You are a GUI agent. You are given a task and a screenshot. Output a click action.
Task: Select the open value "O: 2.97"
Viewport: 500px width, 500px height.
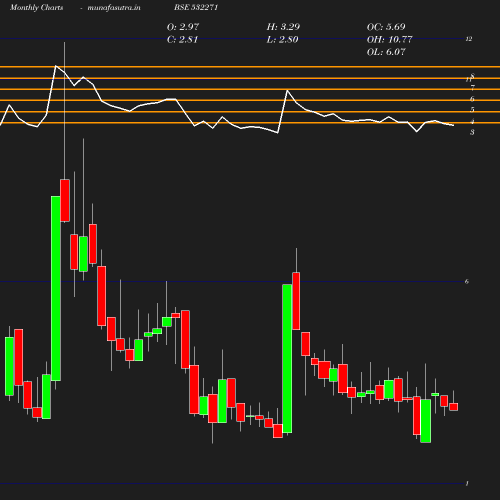point(183,27)
